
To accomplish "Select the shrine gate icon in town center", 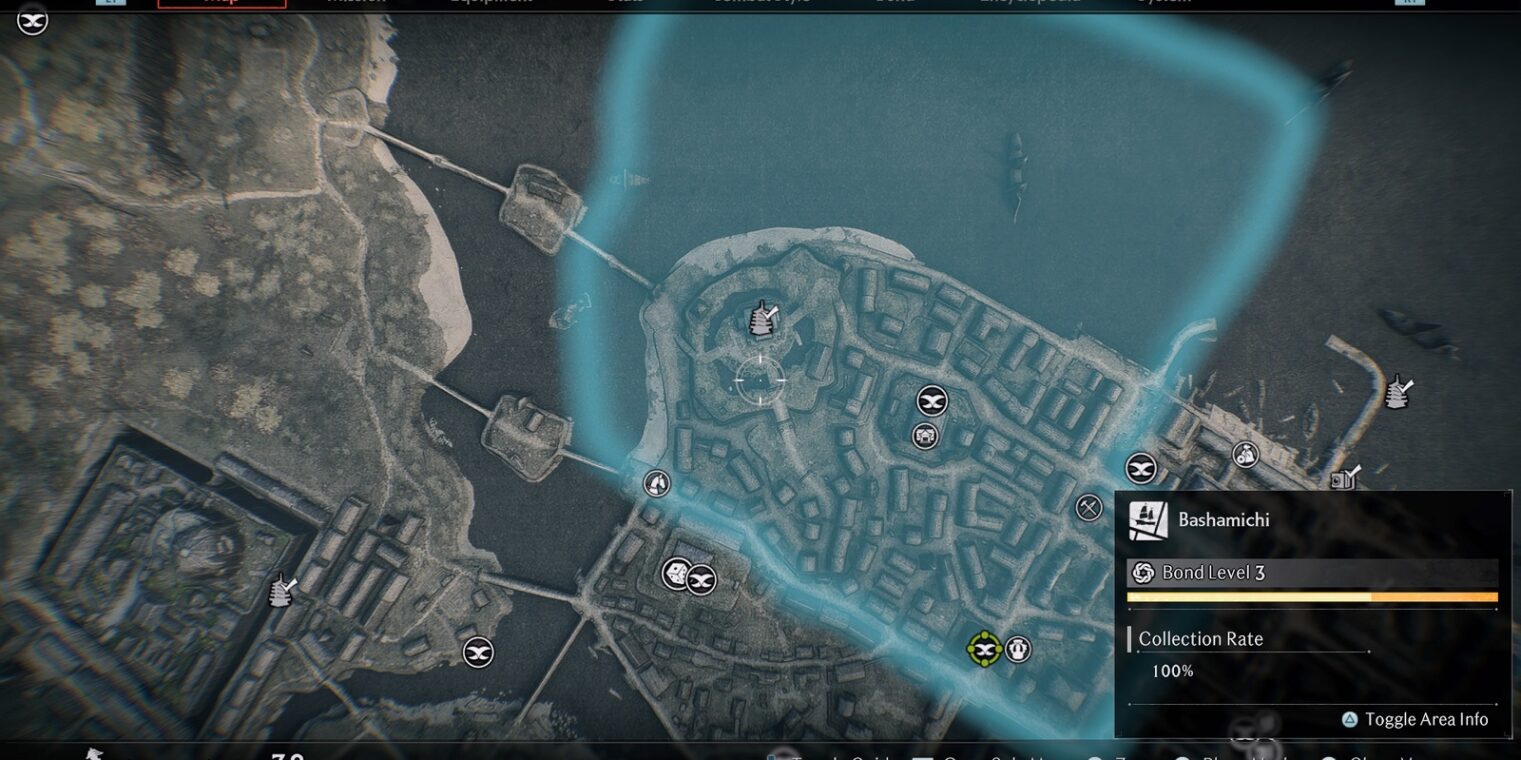I will point(925,436).
